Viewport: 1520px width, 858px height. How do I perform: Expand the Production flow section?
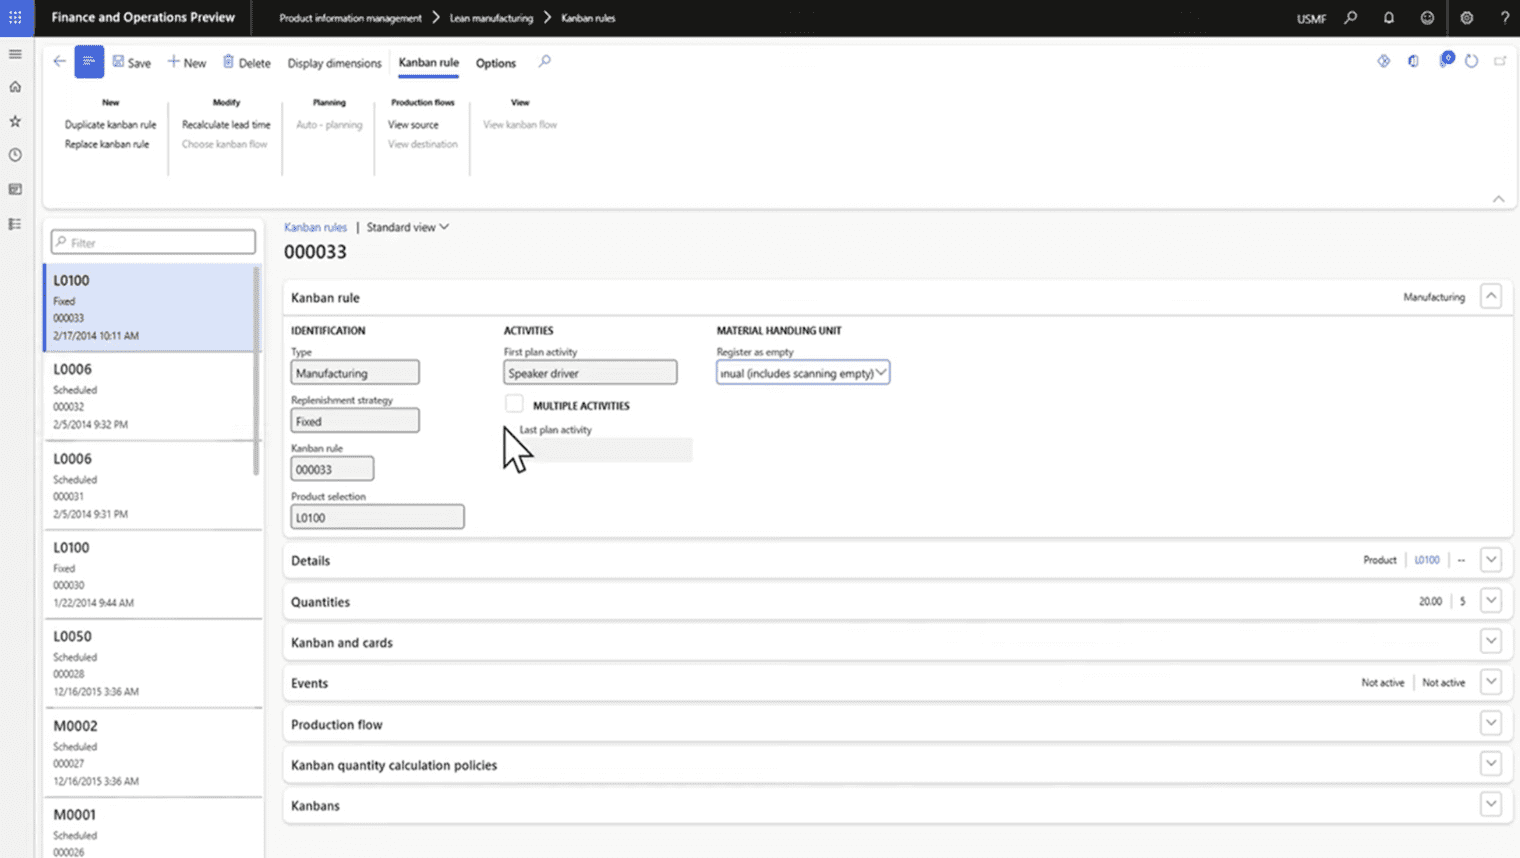(x=1490, y=724)
